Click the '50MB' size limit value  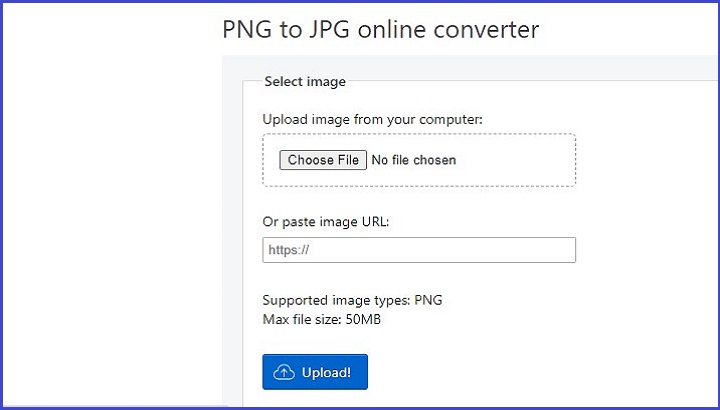click(x=361, y=319)
